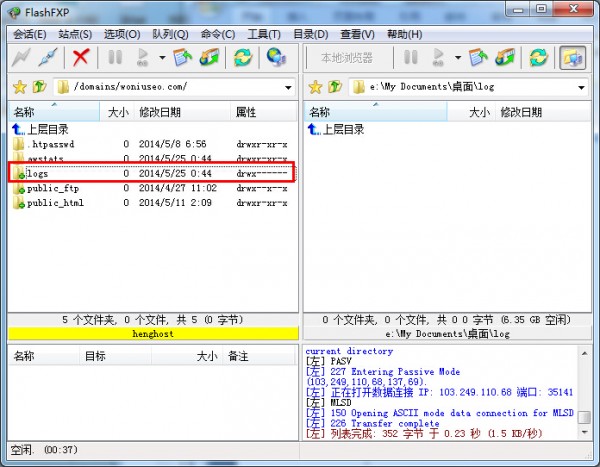
Task: Open the remote transfer mode dropdown arrow
Action: [x=156, y=58]
